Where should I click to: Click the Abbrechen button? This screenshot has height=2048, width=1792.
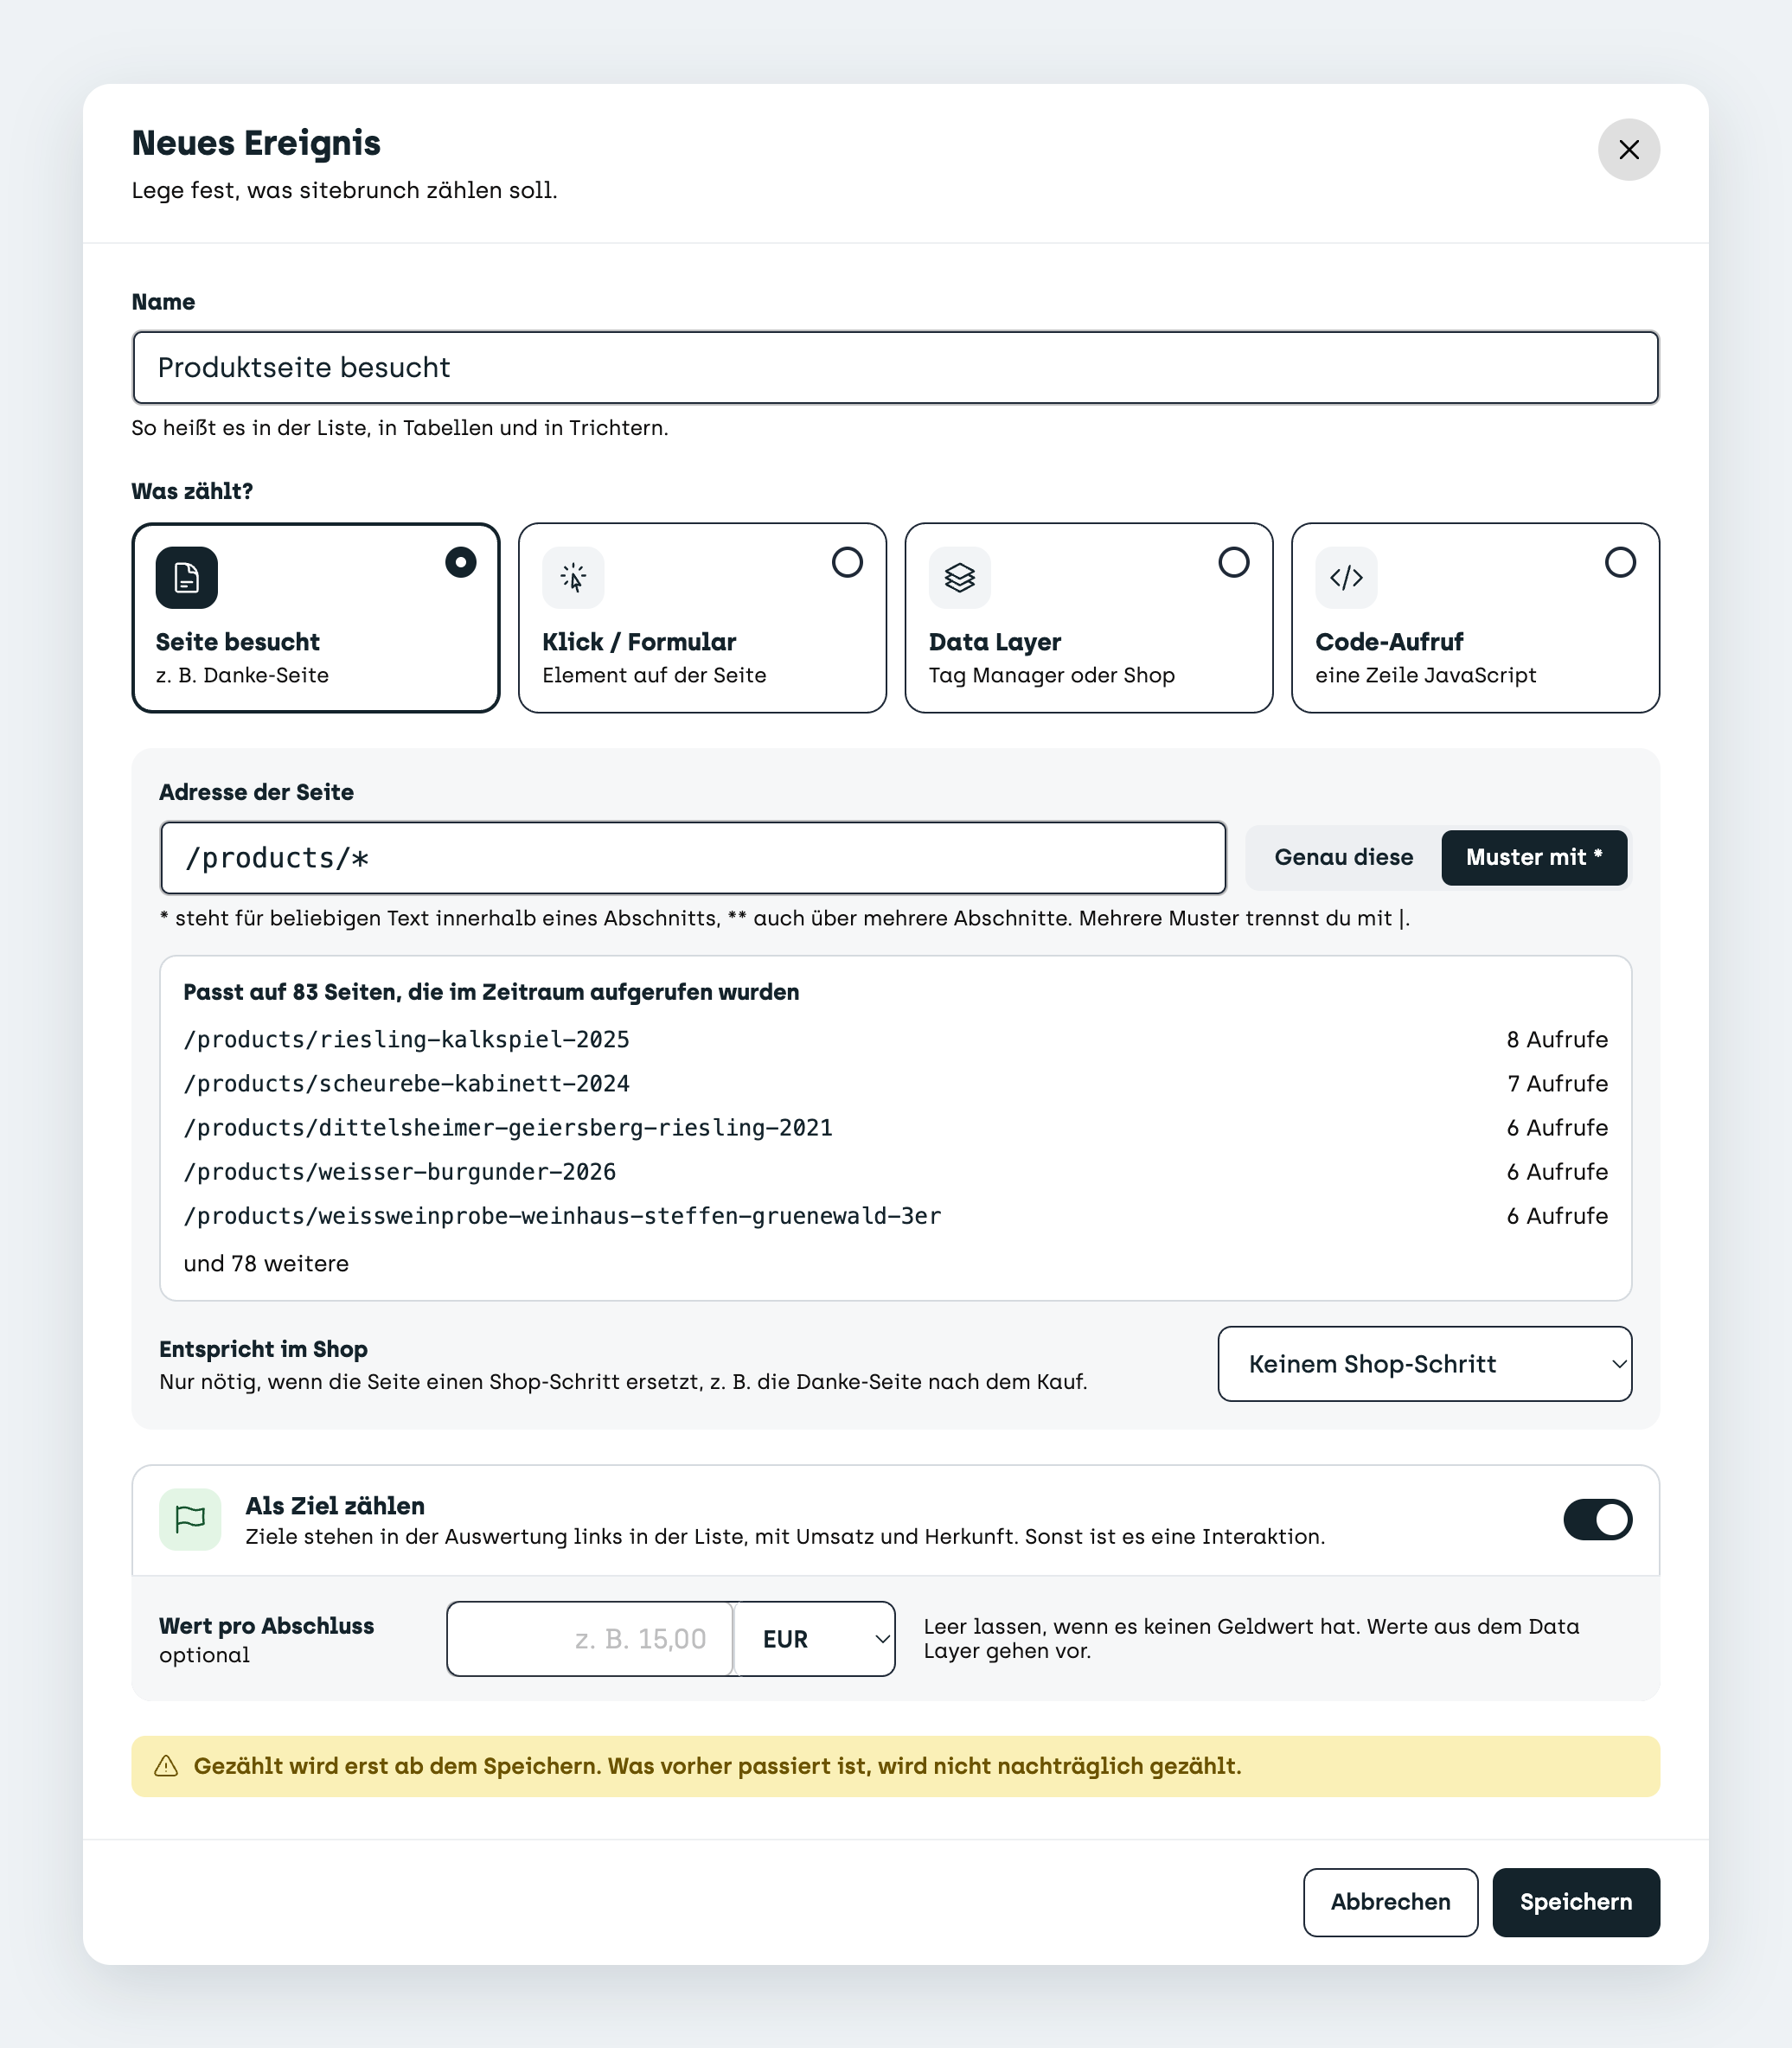point(1390,1902)
